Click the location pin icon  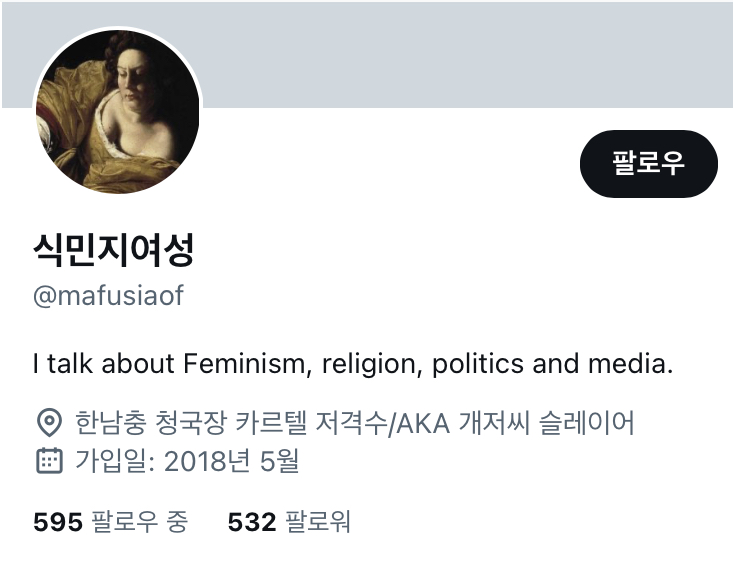tap(48, 423)
